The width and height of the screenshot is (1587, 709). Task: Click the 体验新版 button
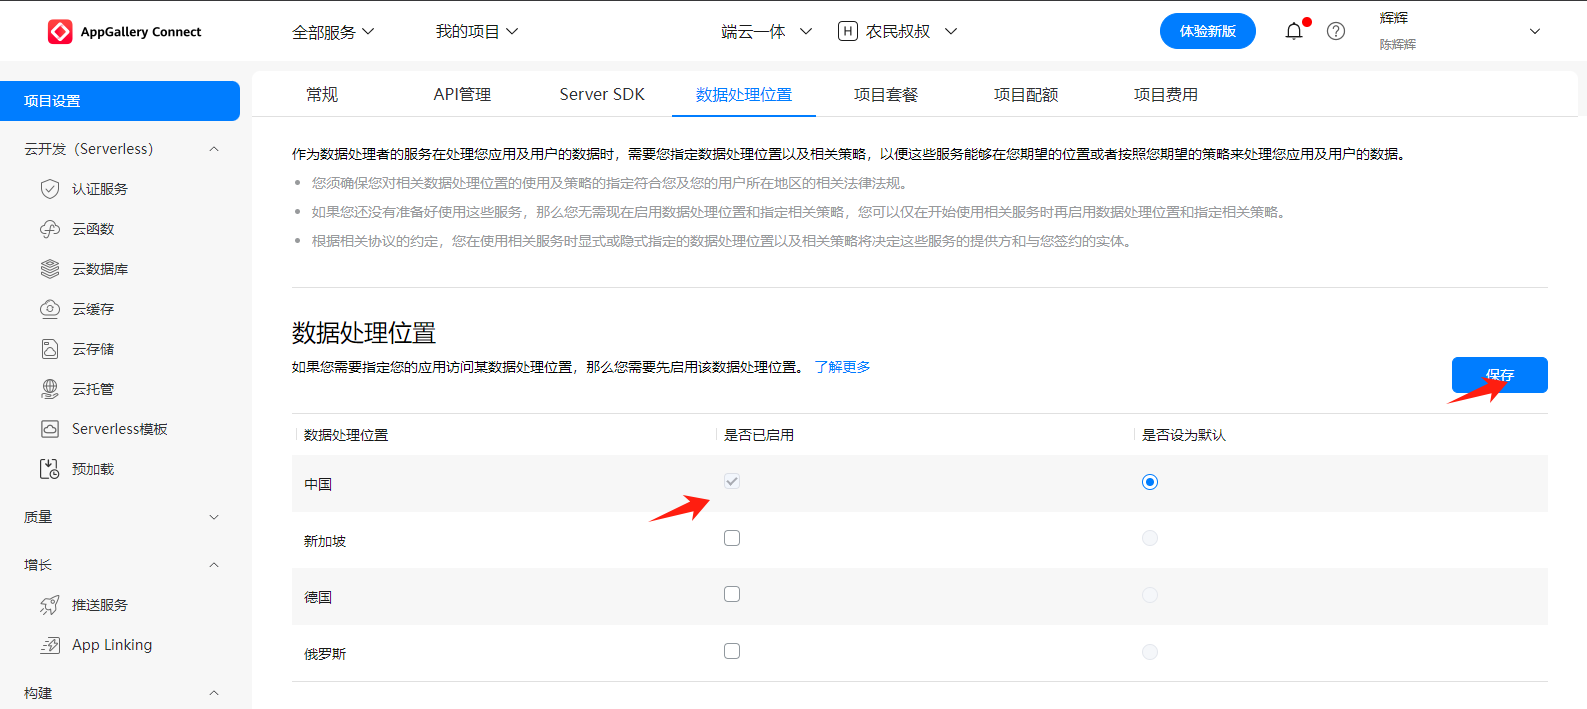pyautogui.click(x=1208, y=31)
